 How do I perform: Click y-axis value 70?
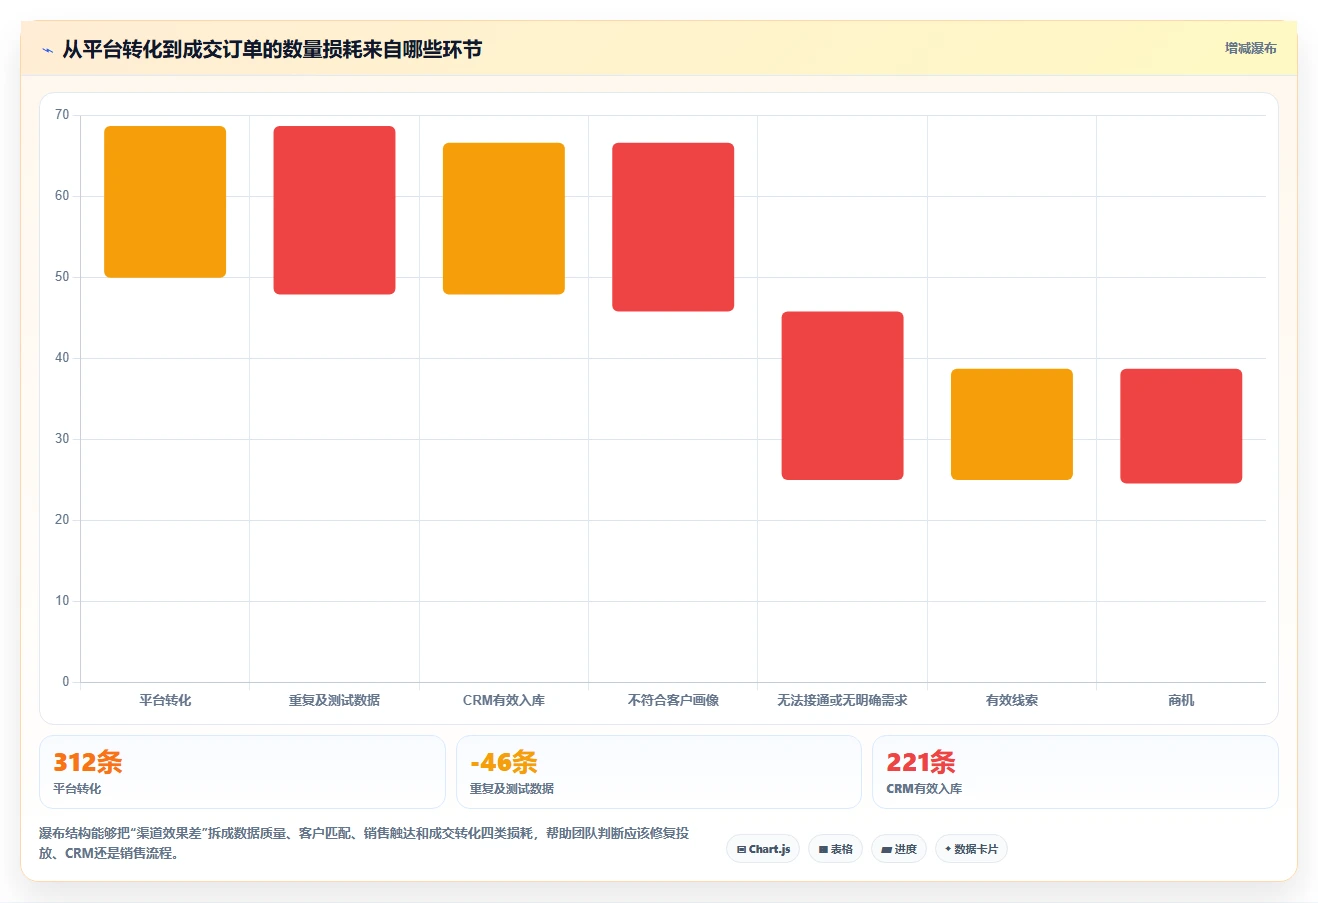click(x=62, y=115)
